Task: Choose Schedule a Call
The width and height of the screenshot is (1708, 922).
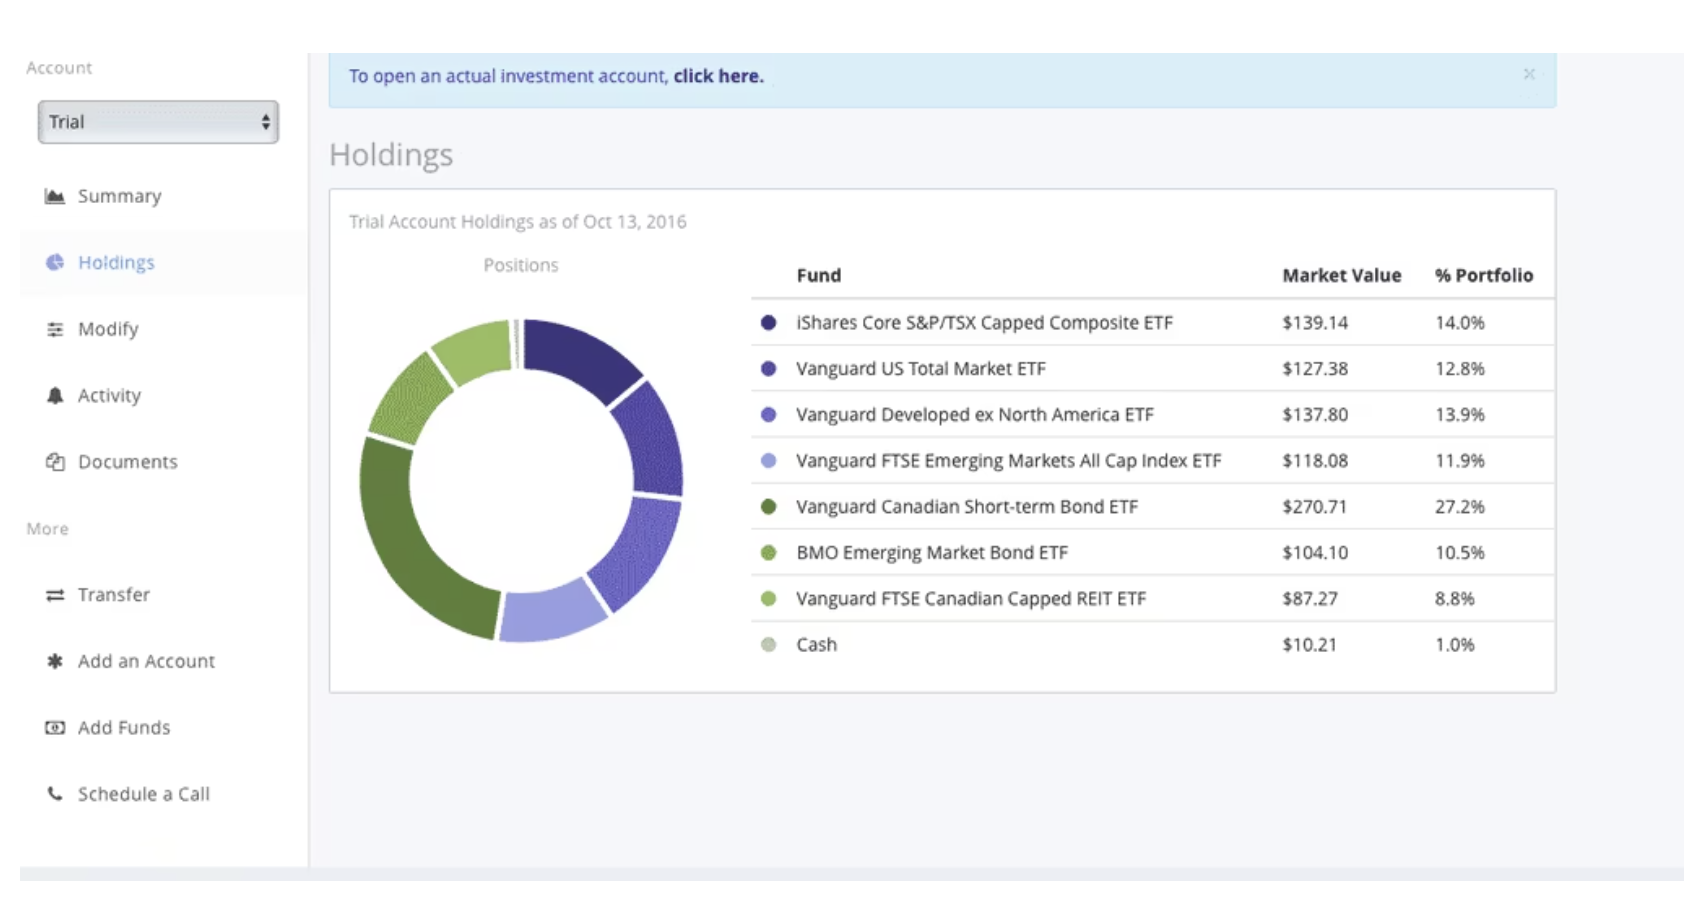Action: point(143,794)
